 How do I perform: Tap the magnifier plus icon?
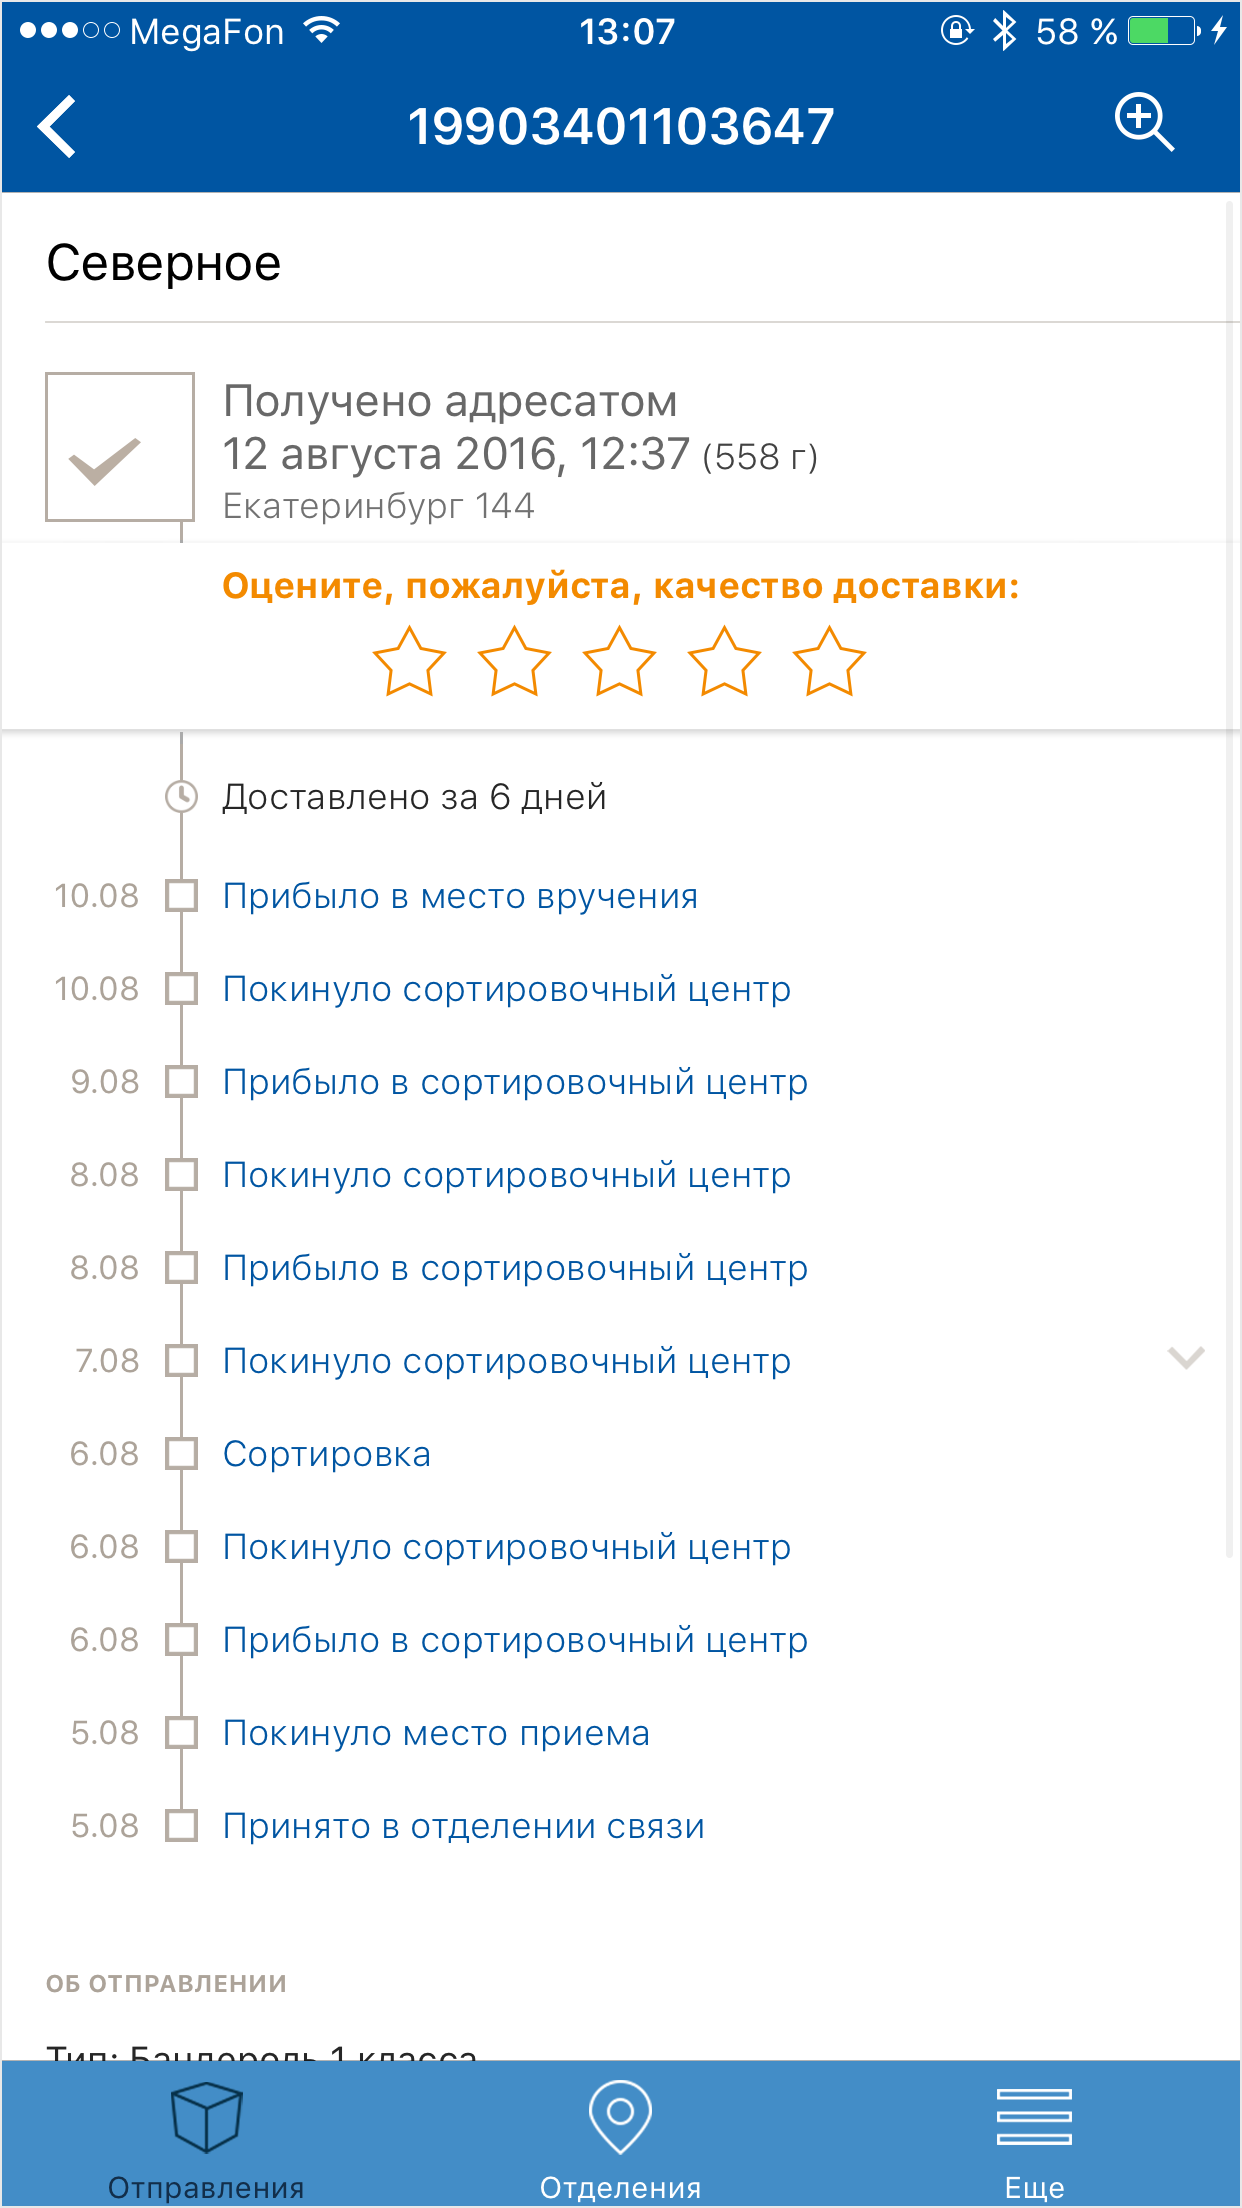(x=1143, y=123)
